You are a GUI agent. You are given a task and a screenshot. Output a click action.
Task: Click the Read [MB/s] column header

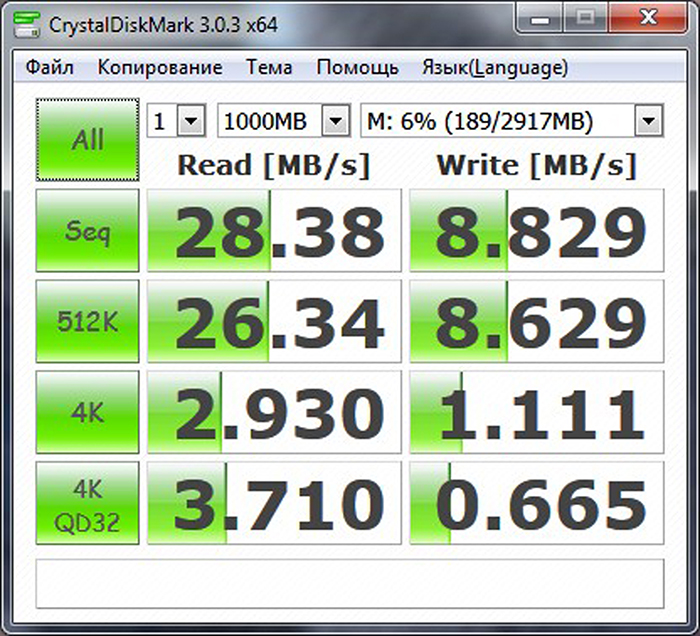tap(274, 166)
